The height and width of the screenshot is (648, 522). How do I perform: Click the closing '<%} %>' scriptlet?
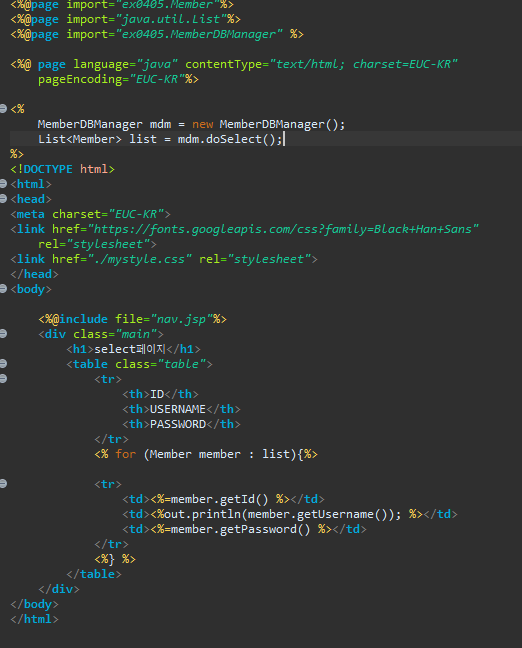115,559
